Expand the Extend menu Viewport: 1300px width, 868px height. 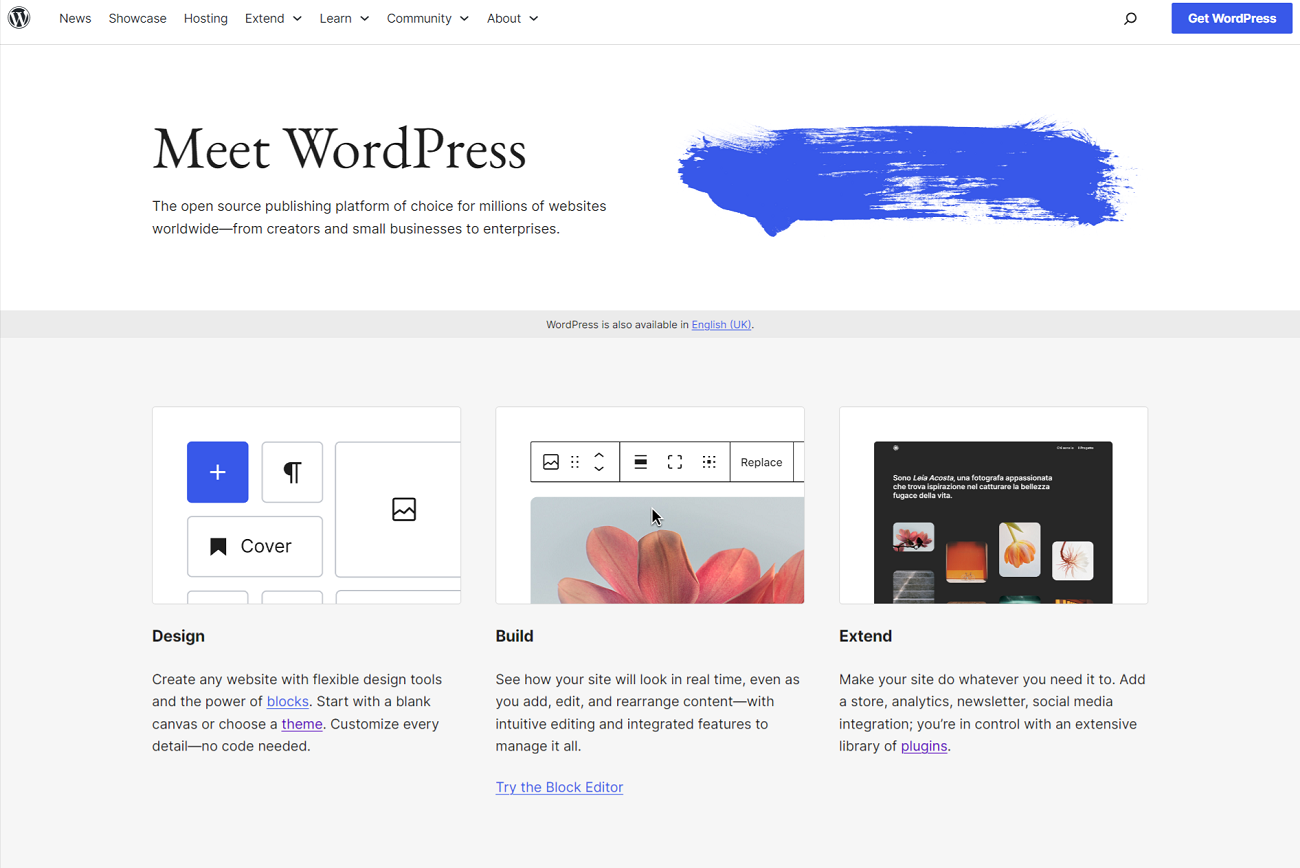[x=273, y=18]
